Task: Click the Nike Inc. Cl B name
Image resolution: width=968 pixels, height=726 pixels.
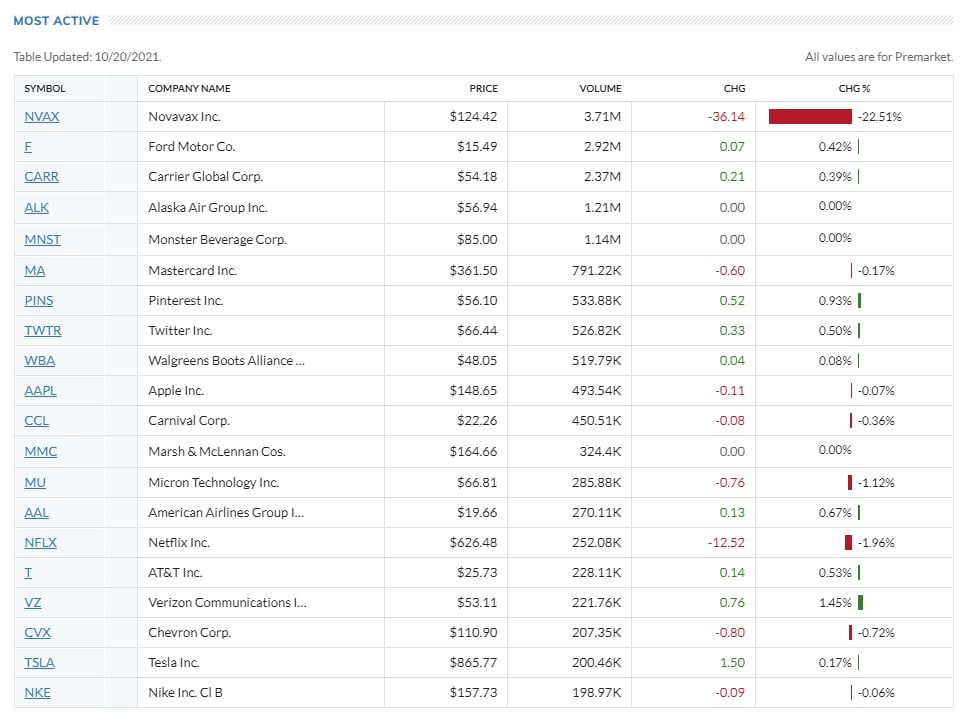Action: (185, 693)
